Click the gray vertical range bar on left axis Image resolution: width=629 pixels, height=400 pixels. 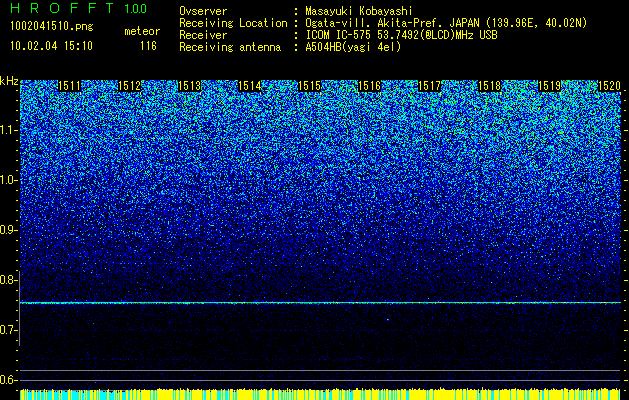click(x=19, y=308)
